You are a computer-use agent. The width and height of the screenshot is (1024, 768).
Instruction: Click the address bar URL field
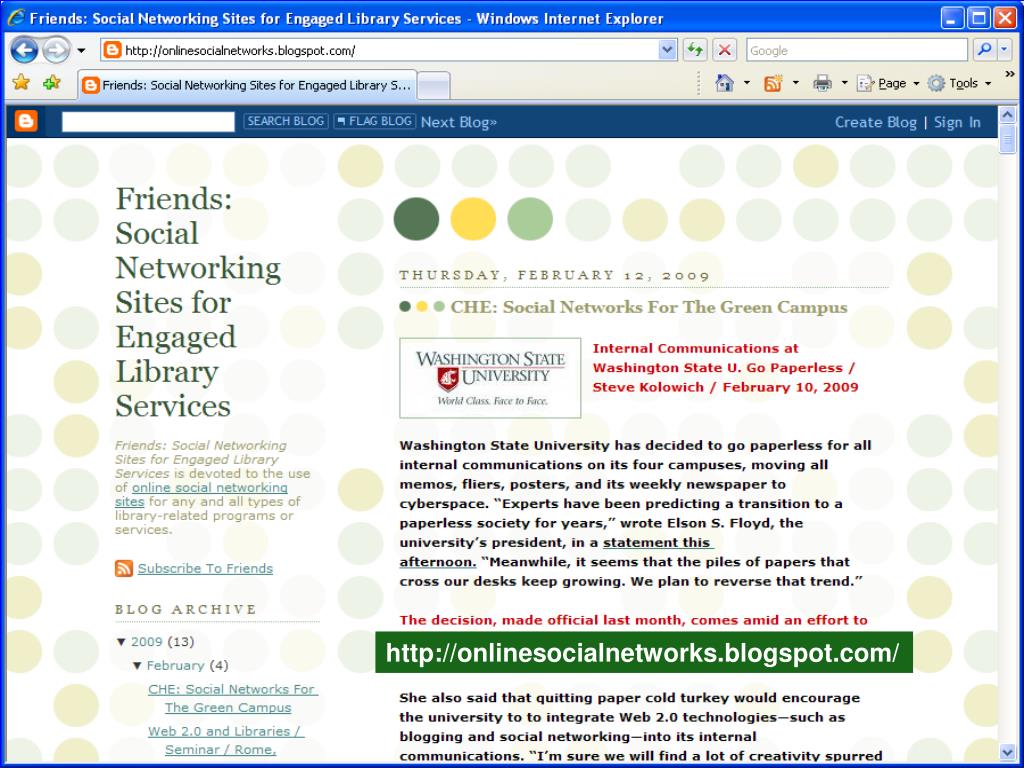[389, 50]
